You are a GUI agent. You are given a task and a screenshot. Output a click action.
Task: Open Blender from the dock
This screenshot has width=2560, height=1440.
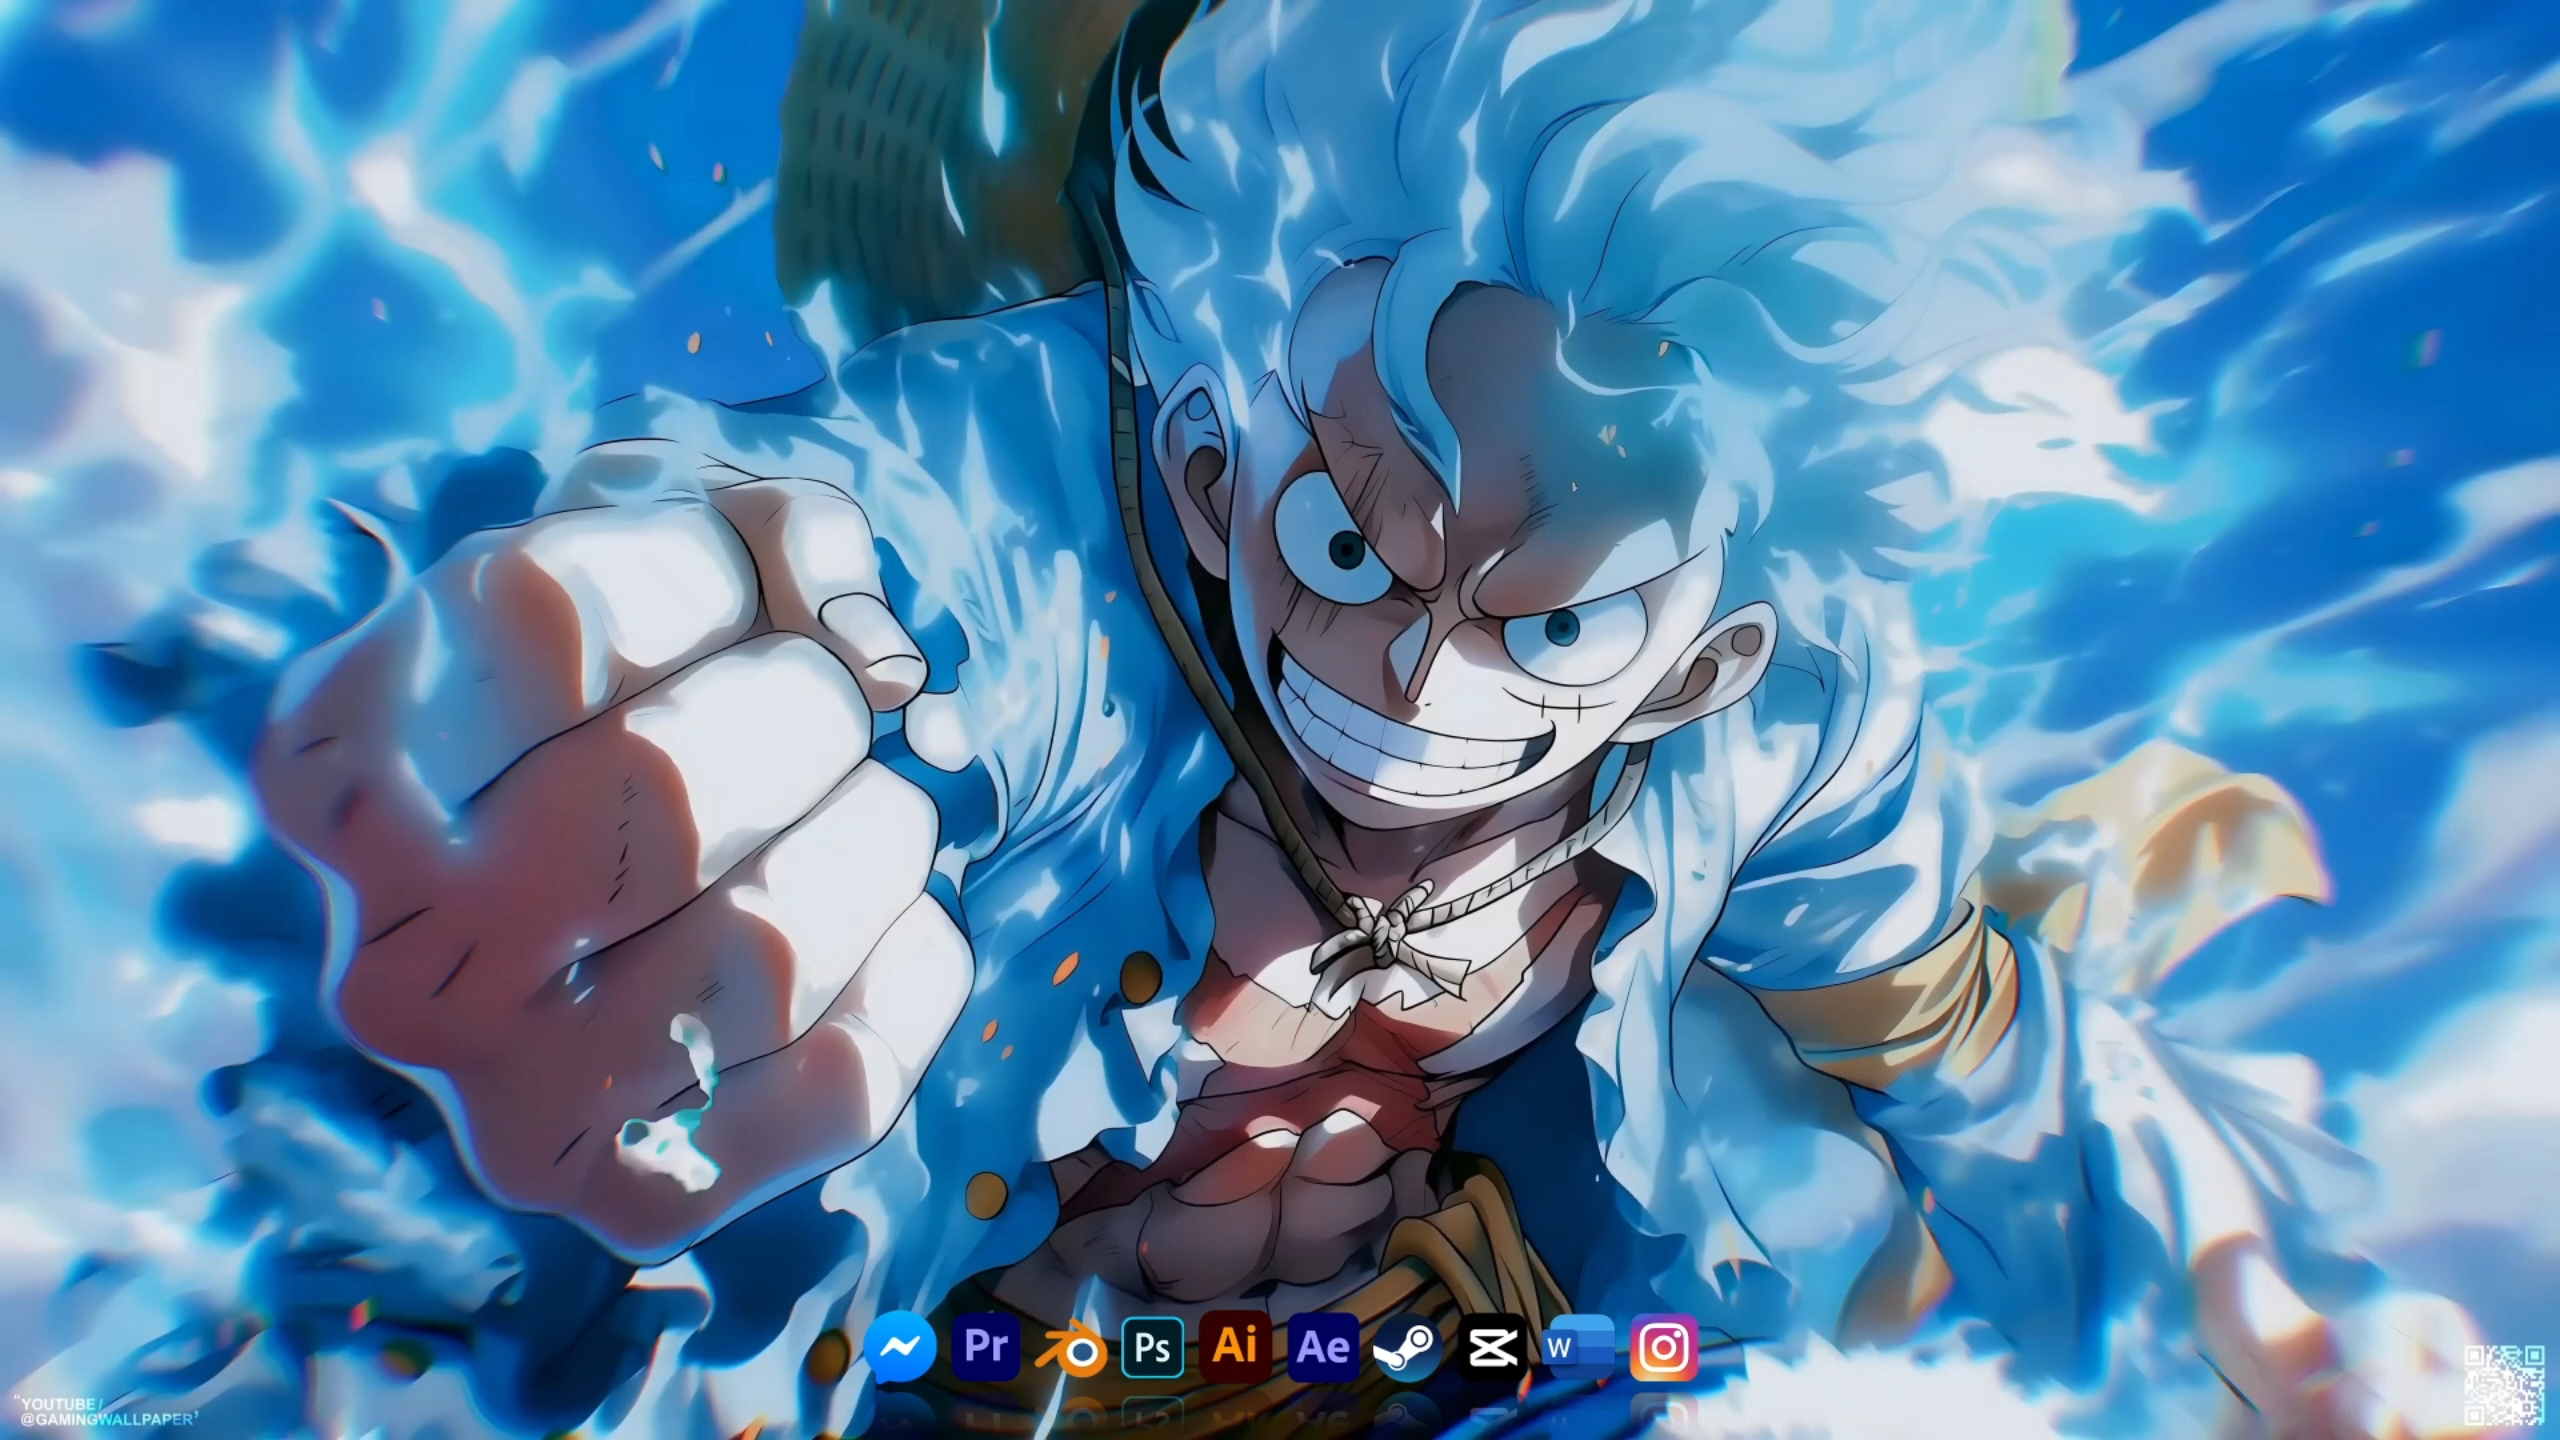1070,1349
